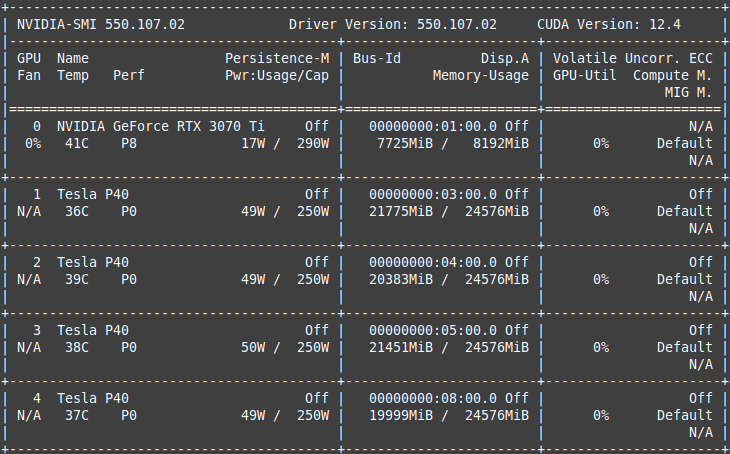Click the Disp.A column header
Screen dimensions: 730x454
(x=505, y=58)
